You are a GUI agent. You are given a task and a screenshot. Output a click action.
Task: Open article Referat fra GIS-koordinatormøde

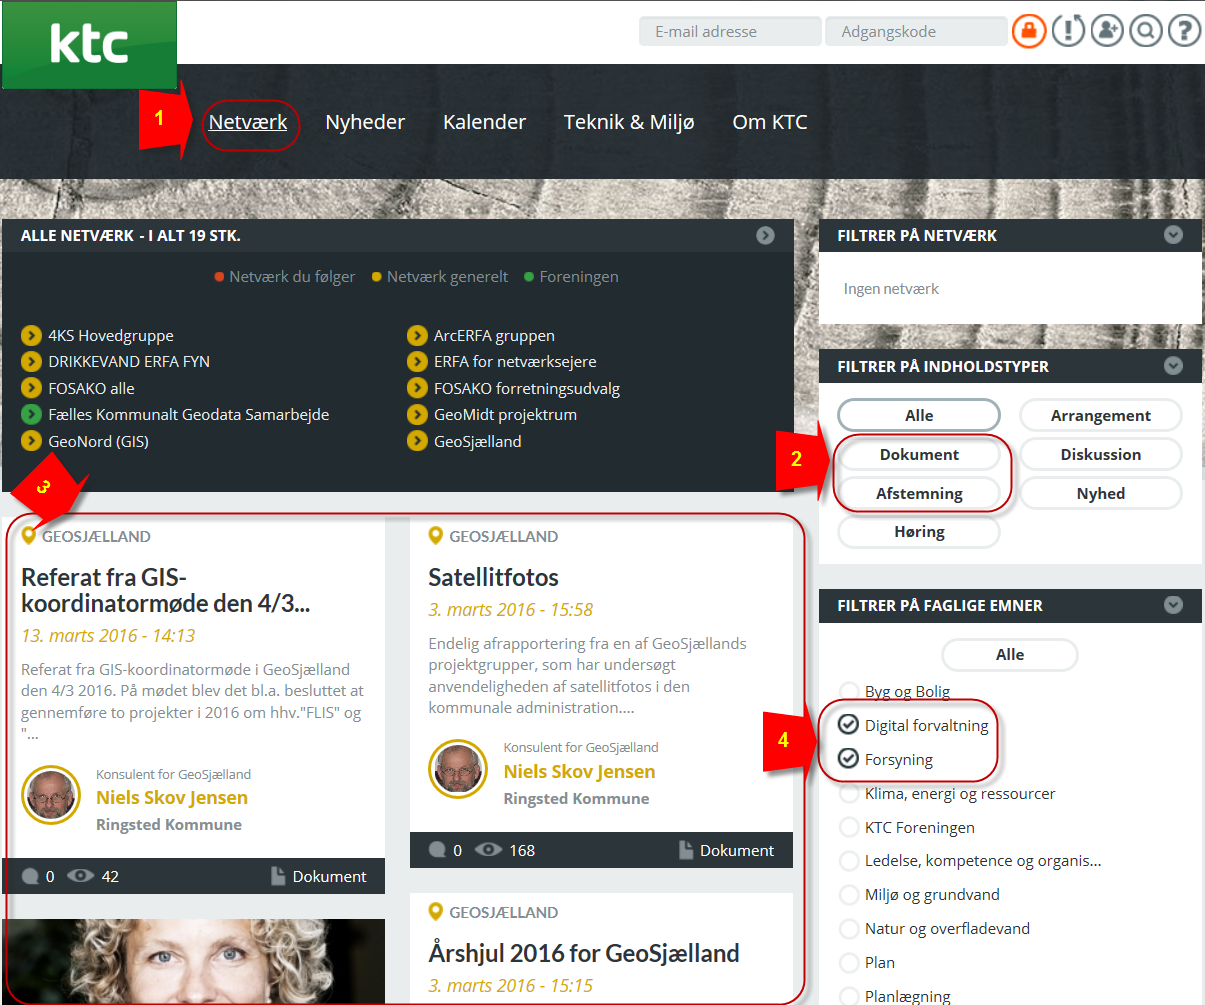pyautogui.click(x=166, y=590)
